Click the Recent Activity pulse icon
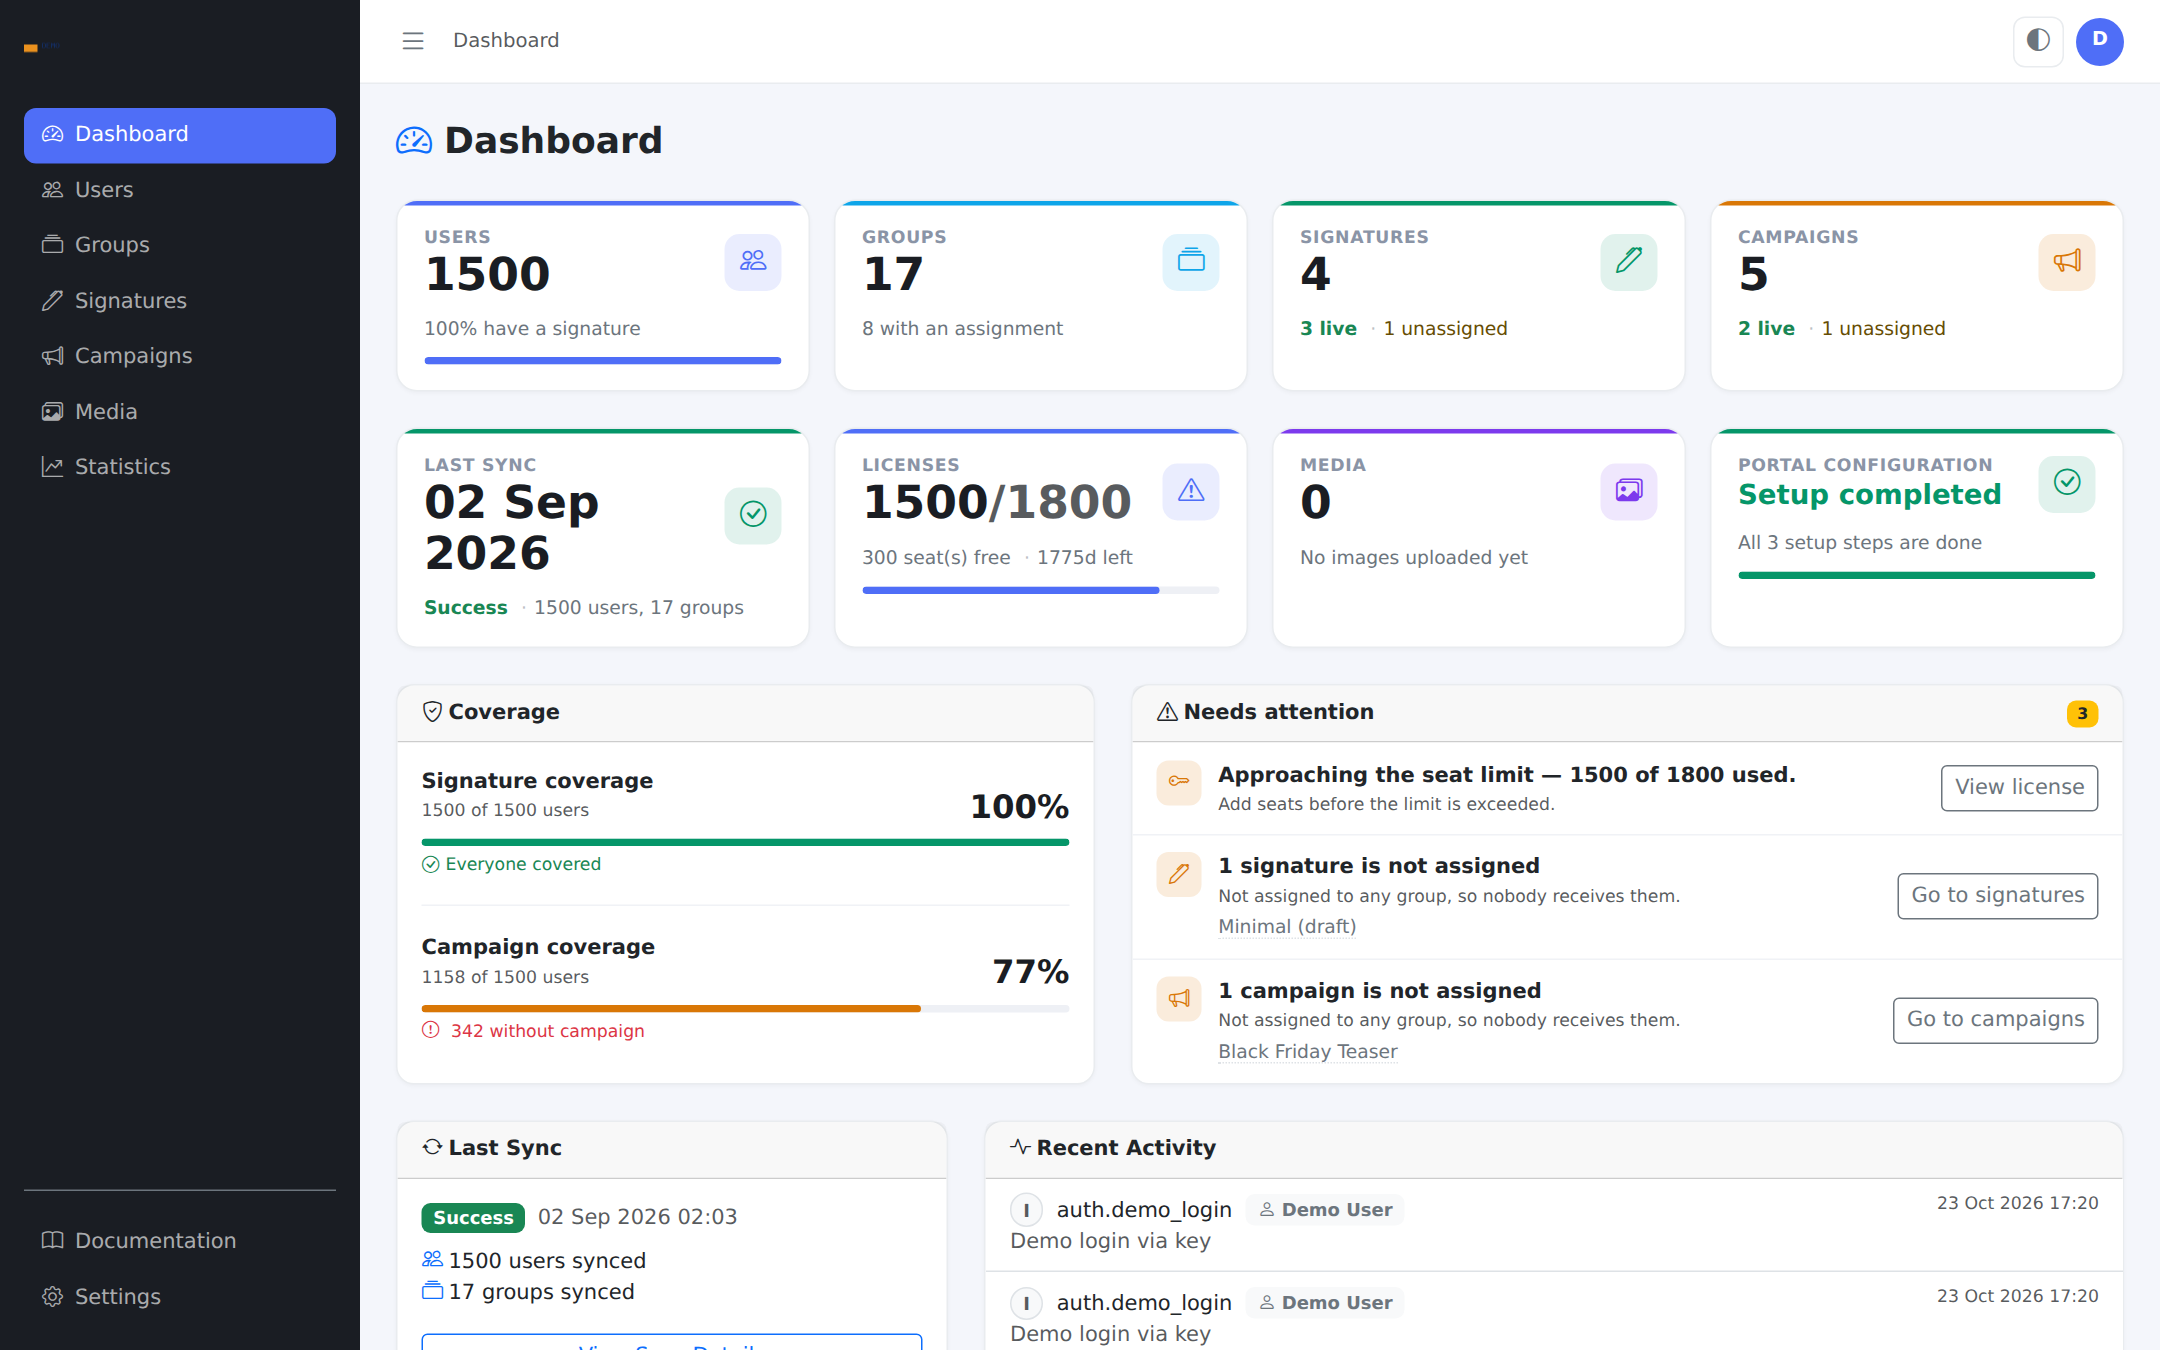Viewport: 2160px width, 1350px height. (x=1020, y=1147)
